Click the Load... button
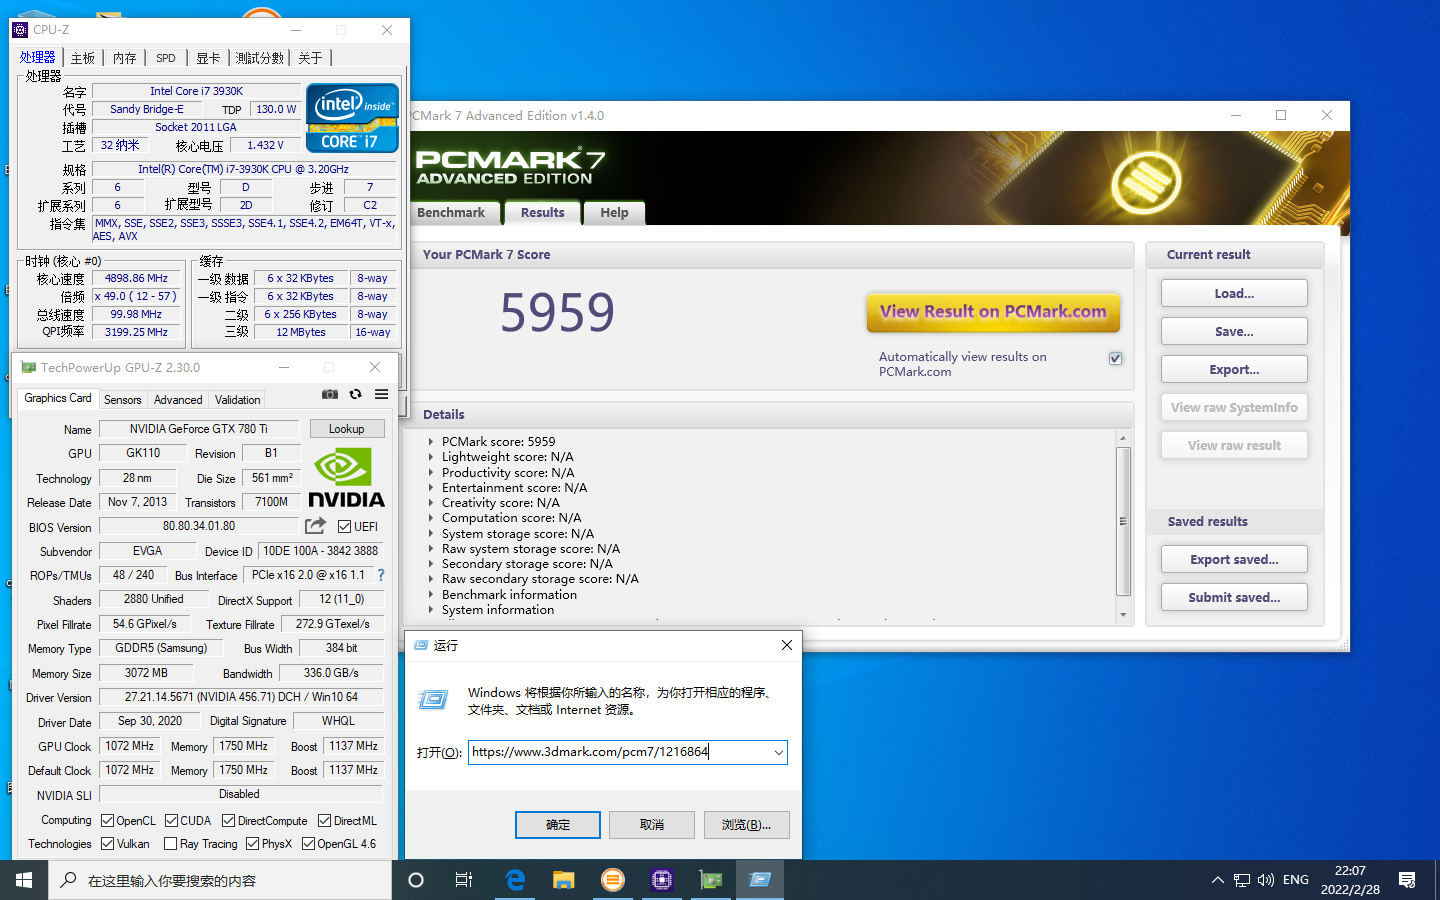Image resolution: width=1440 pixels, height=900 pixels. (1234, 293)
